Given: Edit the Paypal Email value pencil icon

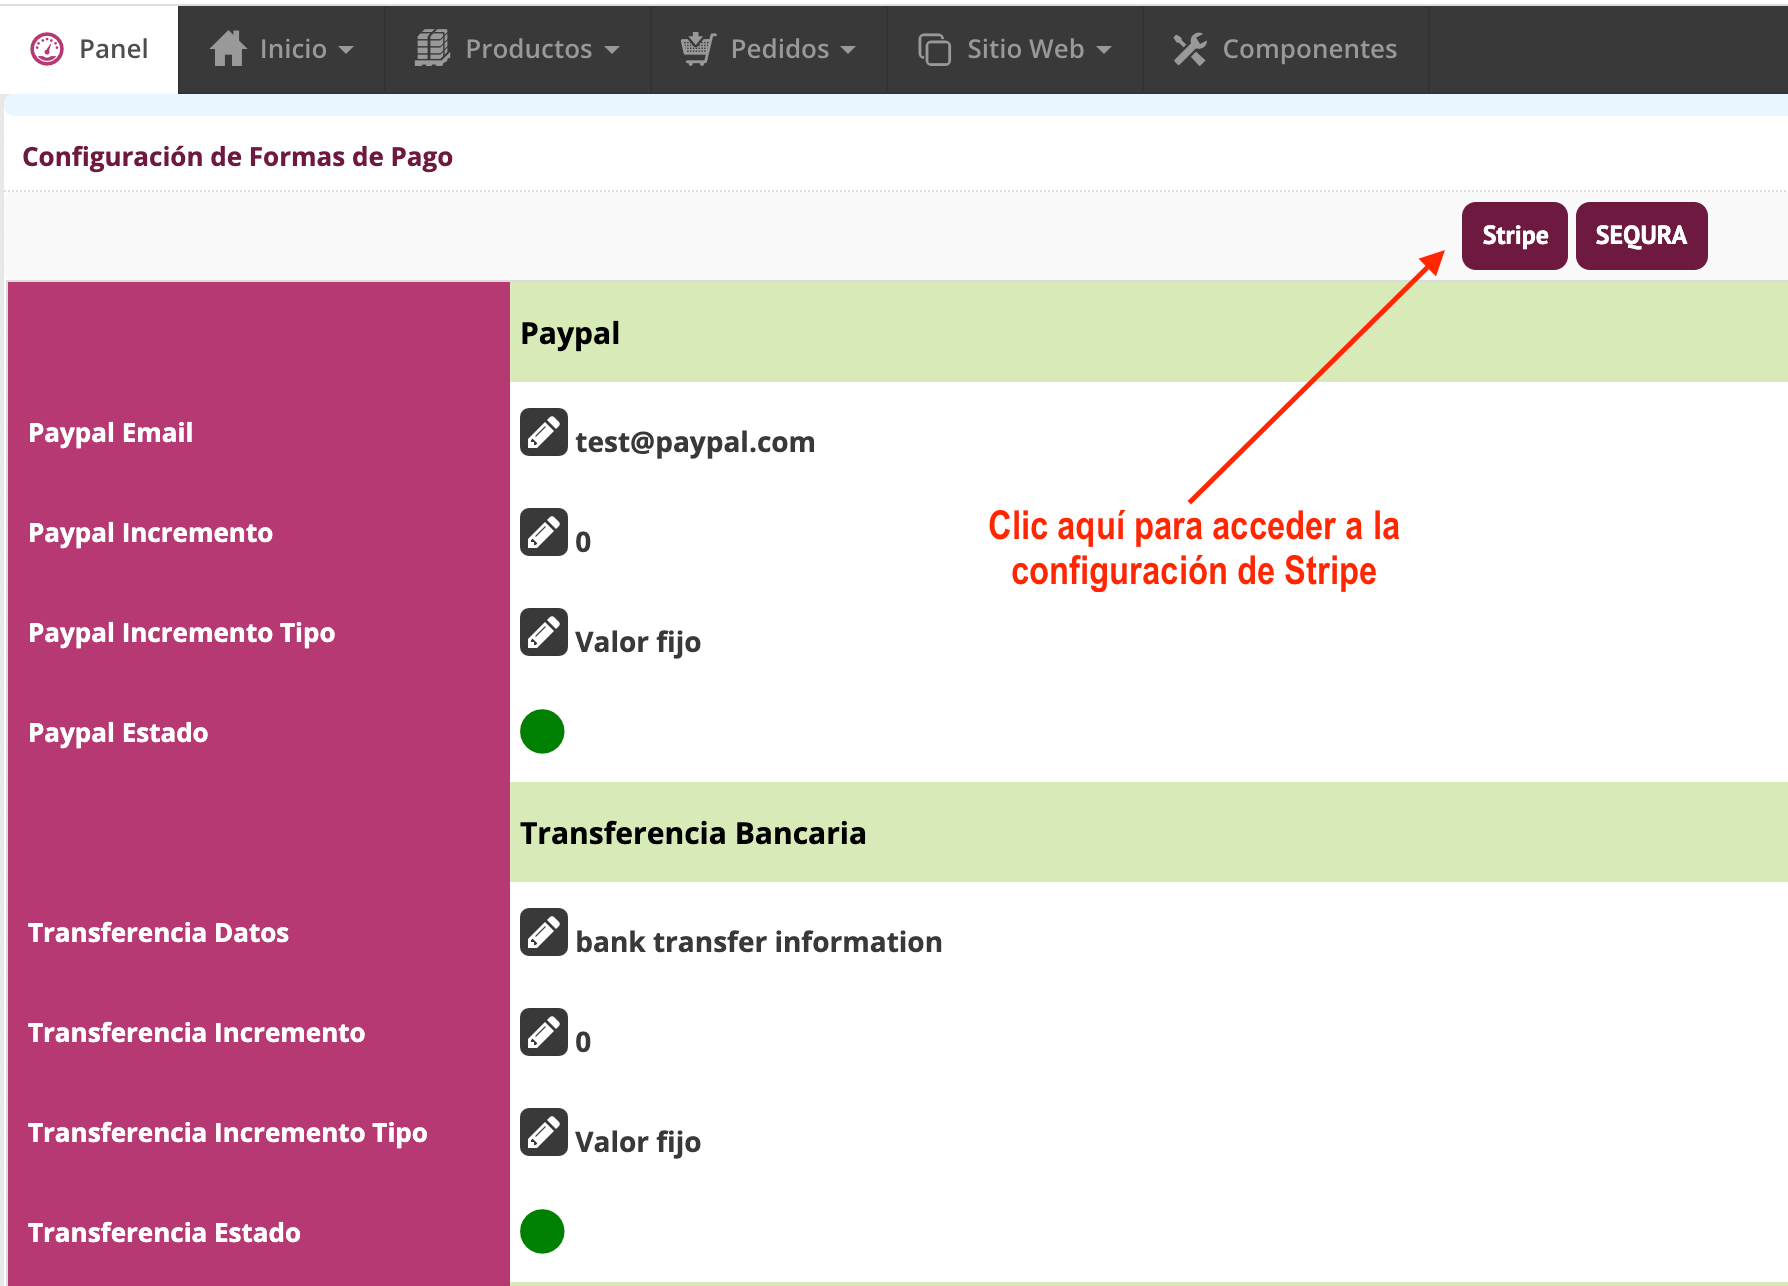Looking at the screenshot, I should (x=544, y=432).
